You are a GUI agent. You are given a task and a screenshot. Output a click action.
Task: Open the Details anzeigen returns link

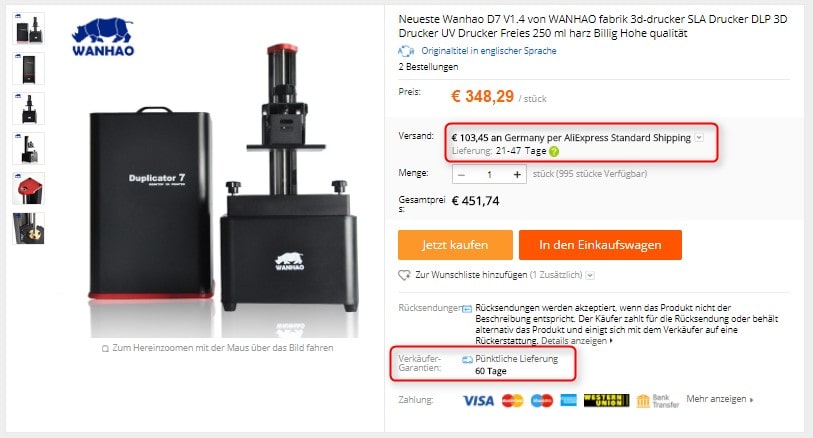(x=577, y=341)
